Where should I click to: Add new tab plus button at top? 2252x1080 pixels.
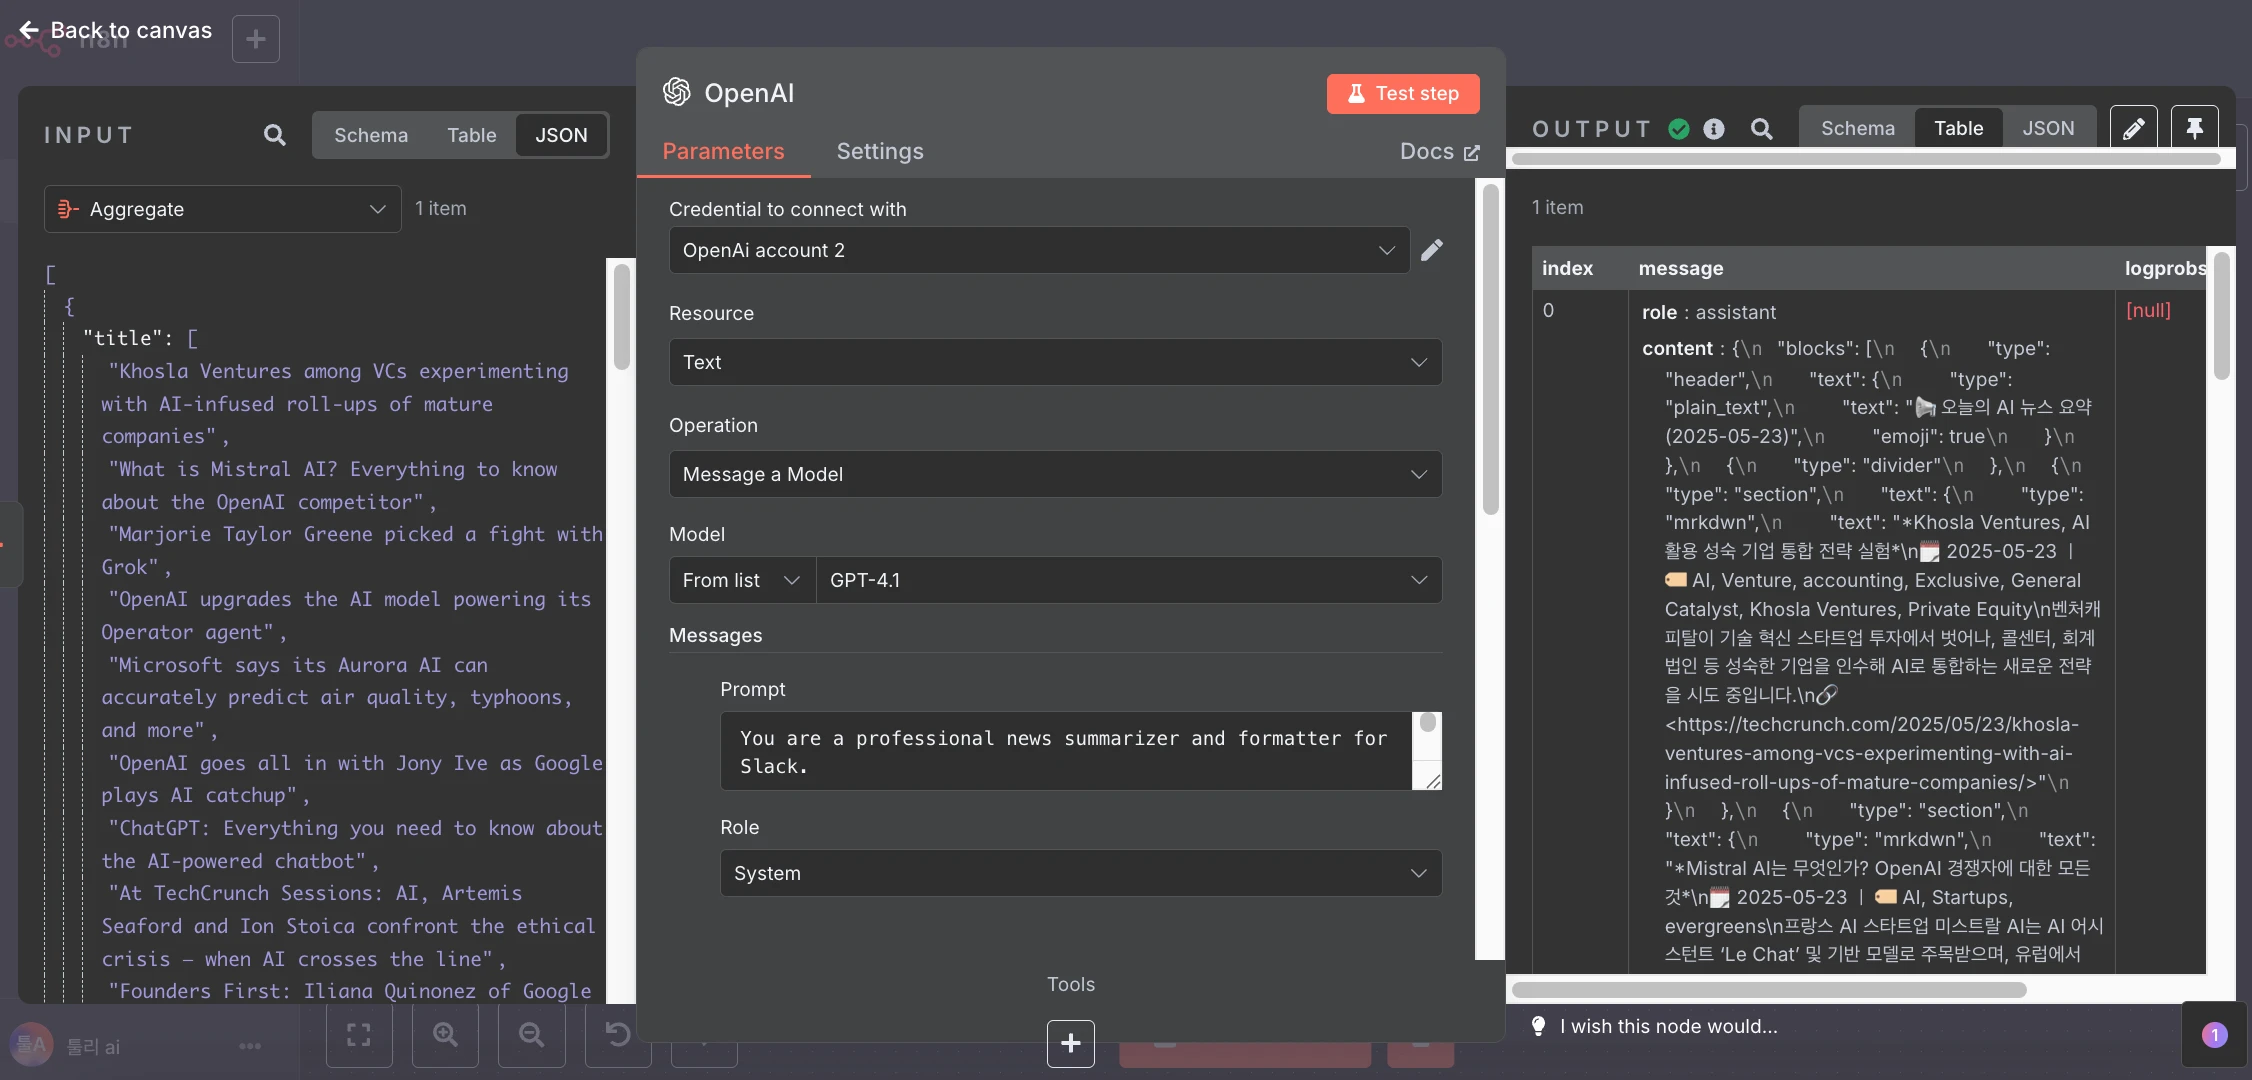(256, 39)
